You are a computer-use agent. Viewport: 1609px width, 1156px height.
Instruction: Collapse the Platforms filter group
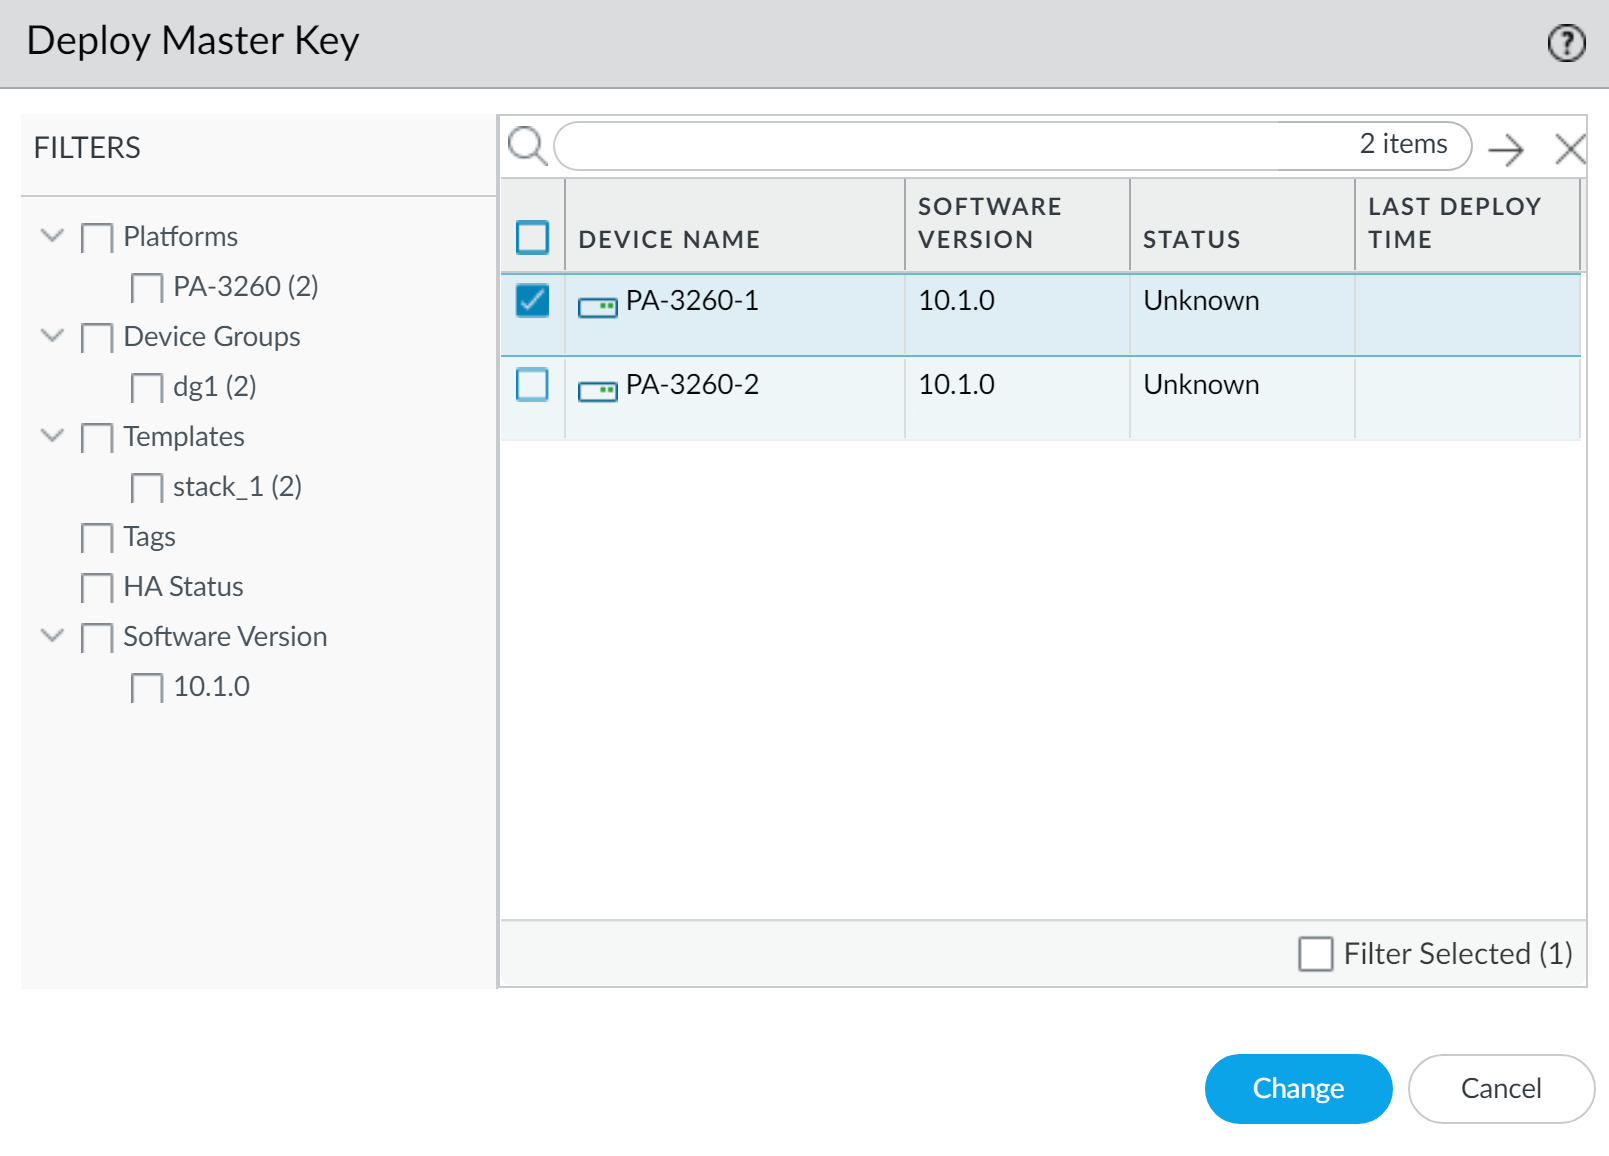52,236
